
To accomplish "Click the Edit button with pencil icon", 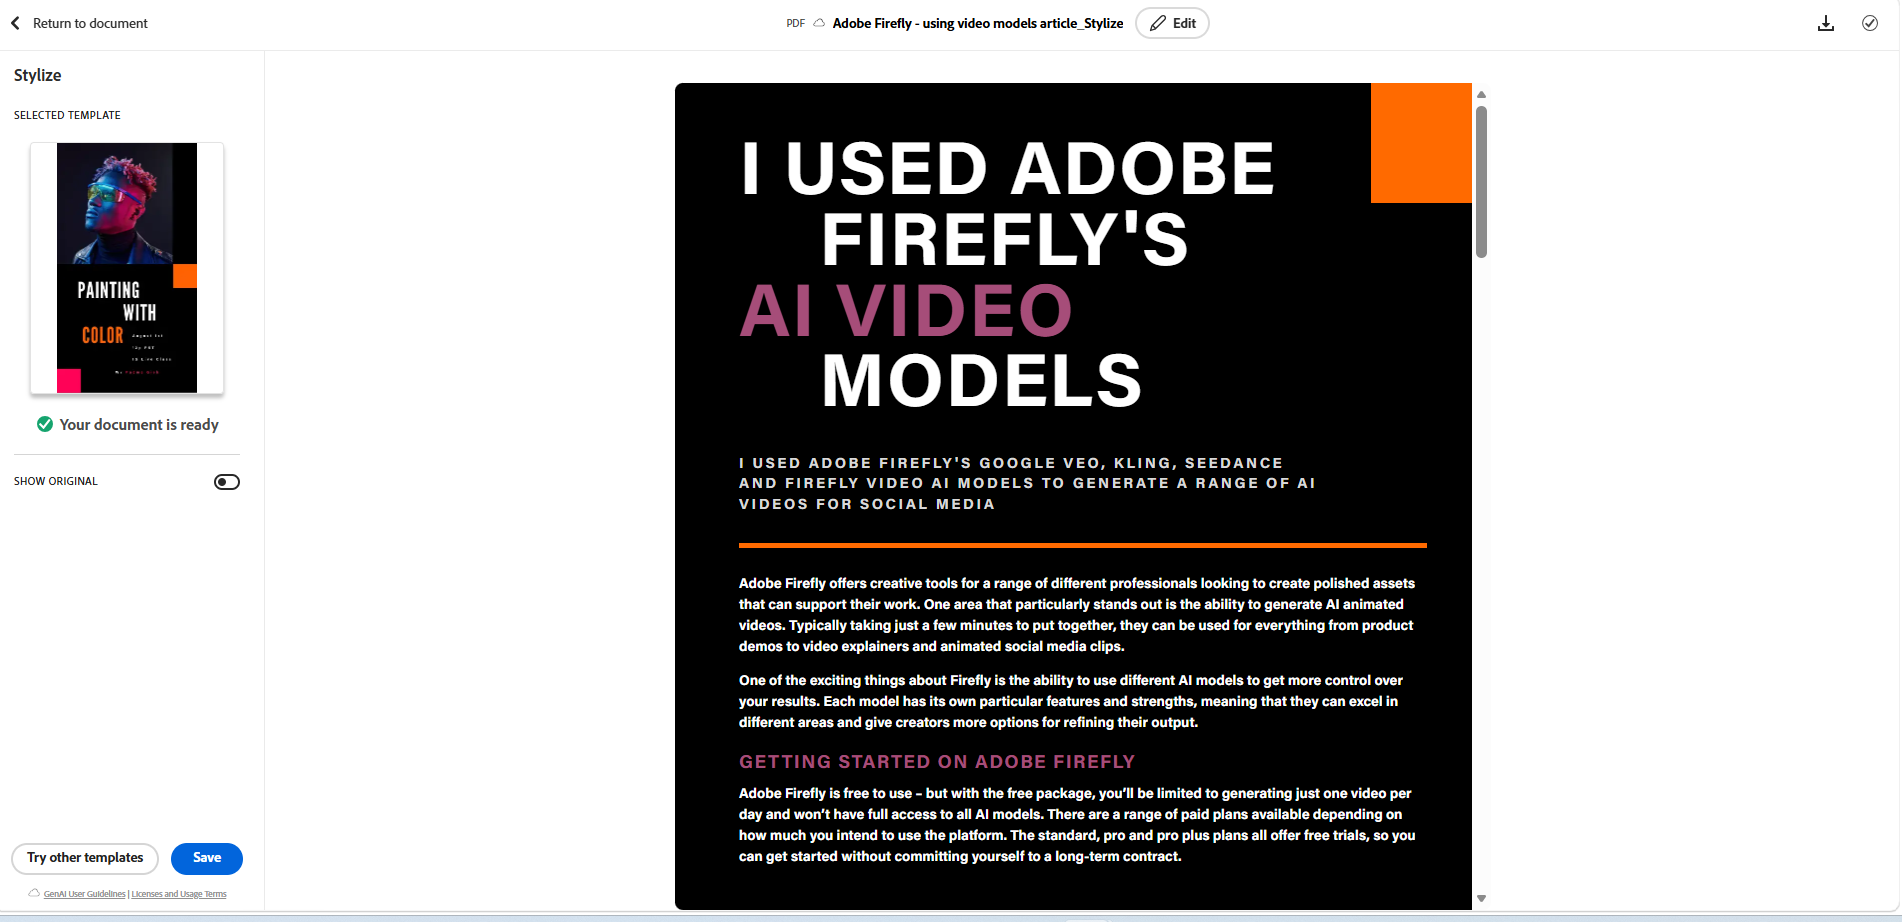I will [x=1172, y=23].
